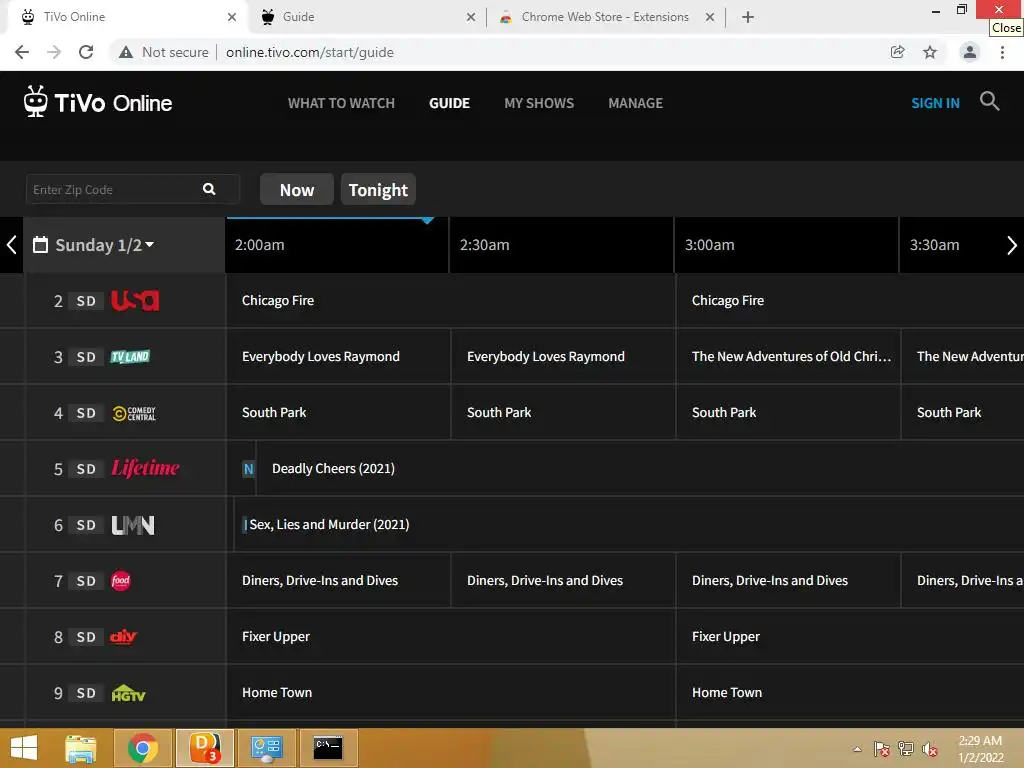Click the New badge beside Deadly Cheers
The width and height of the screenshot is (1024, 768).
248,469
